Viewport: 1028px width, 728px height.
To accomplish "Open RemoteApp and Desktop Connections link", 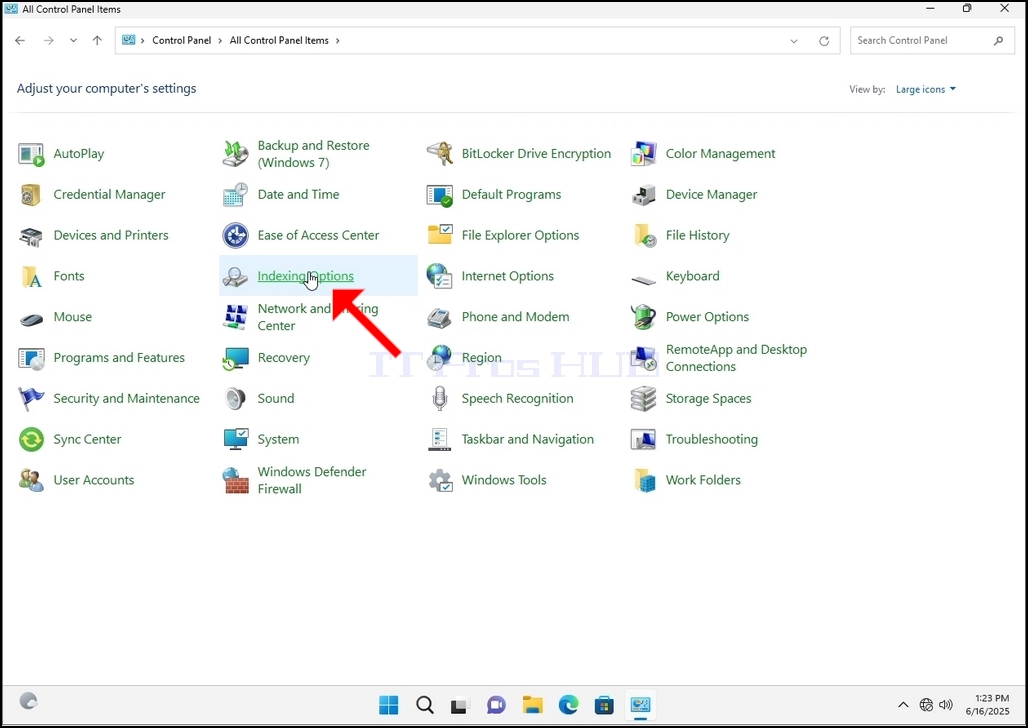I will (736, 358).
